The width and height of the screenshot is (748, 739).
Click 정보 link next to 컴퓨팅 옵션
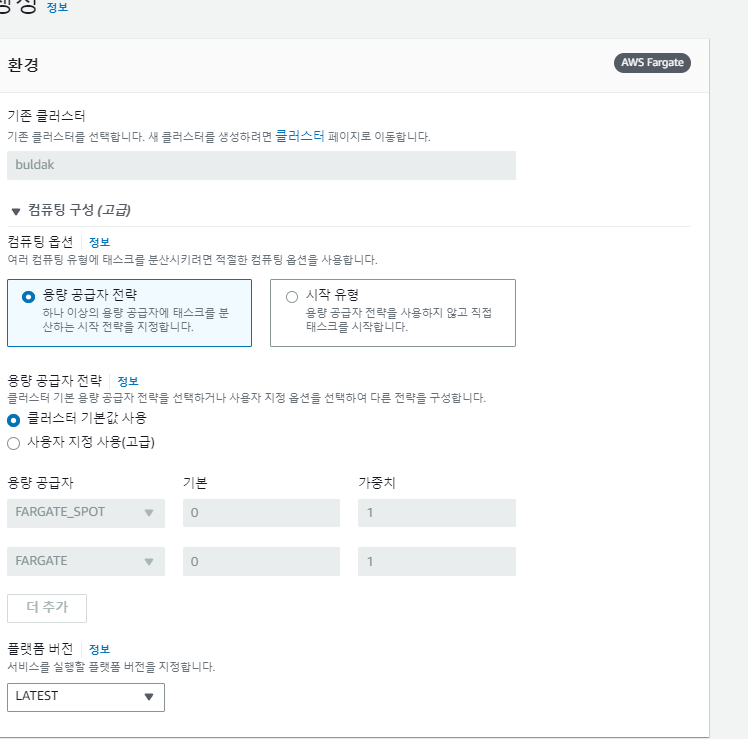[99, 242]
